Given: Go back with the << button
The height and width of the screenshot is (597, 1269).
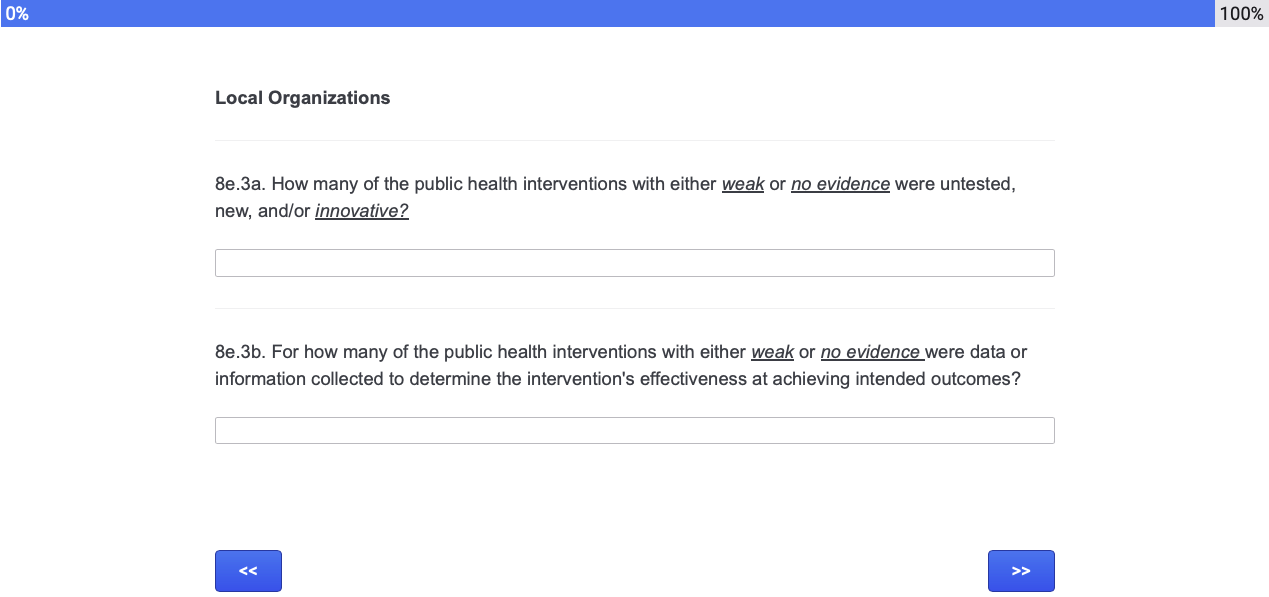Looking at the screenshot, I should tap(248, 571).
